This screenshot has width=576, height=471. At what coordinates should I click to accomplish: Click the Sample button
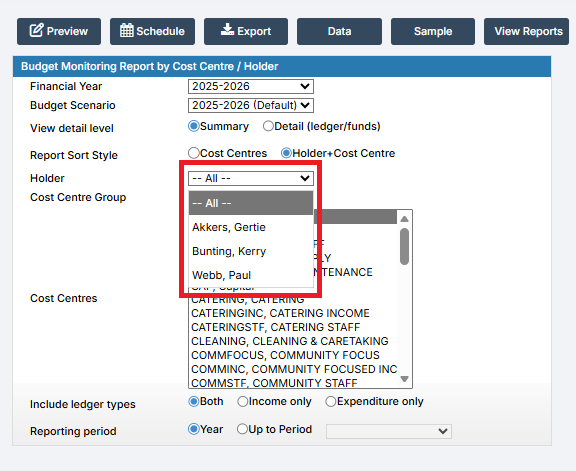(433, 32)
